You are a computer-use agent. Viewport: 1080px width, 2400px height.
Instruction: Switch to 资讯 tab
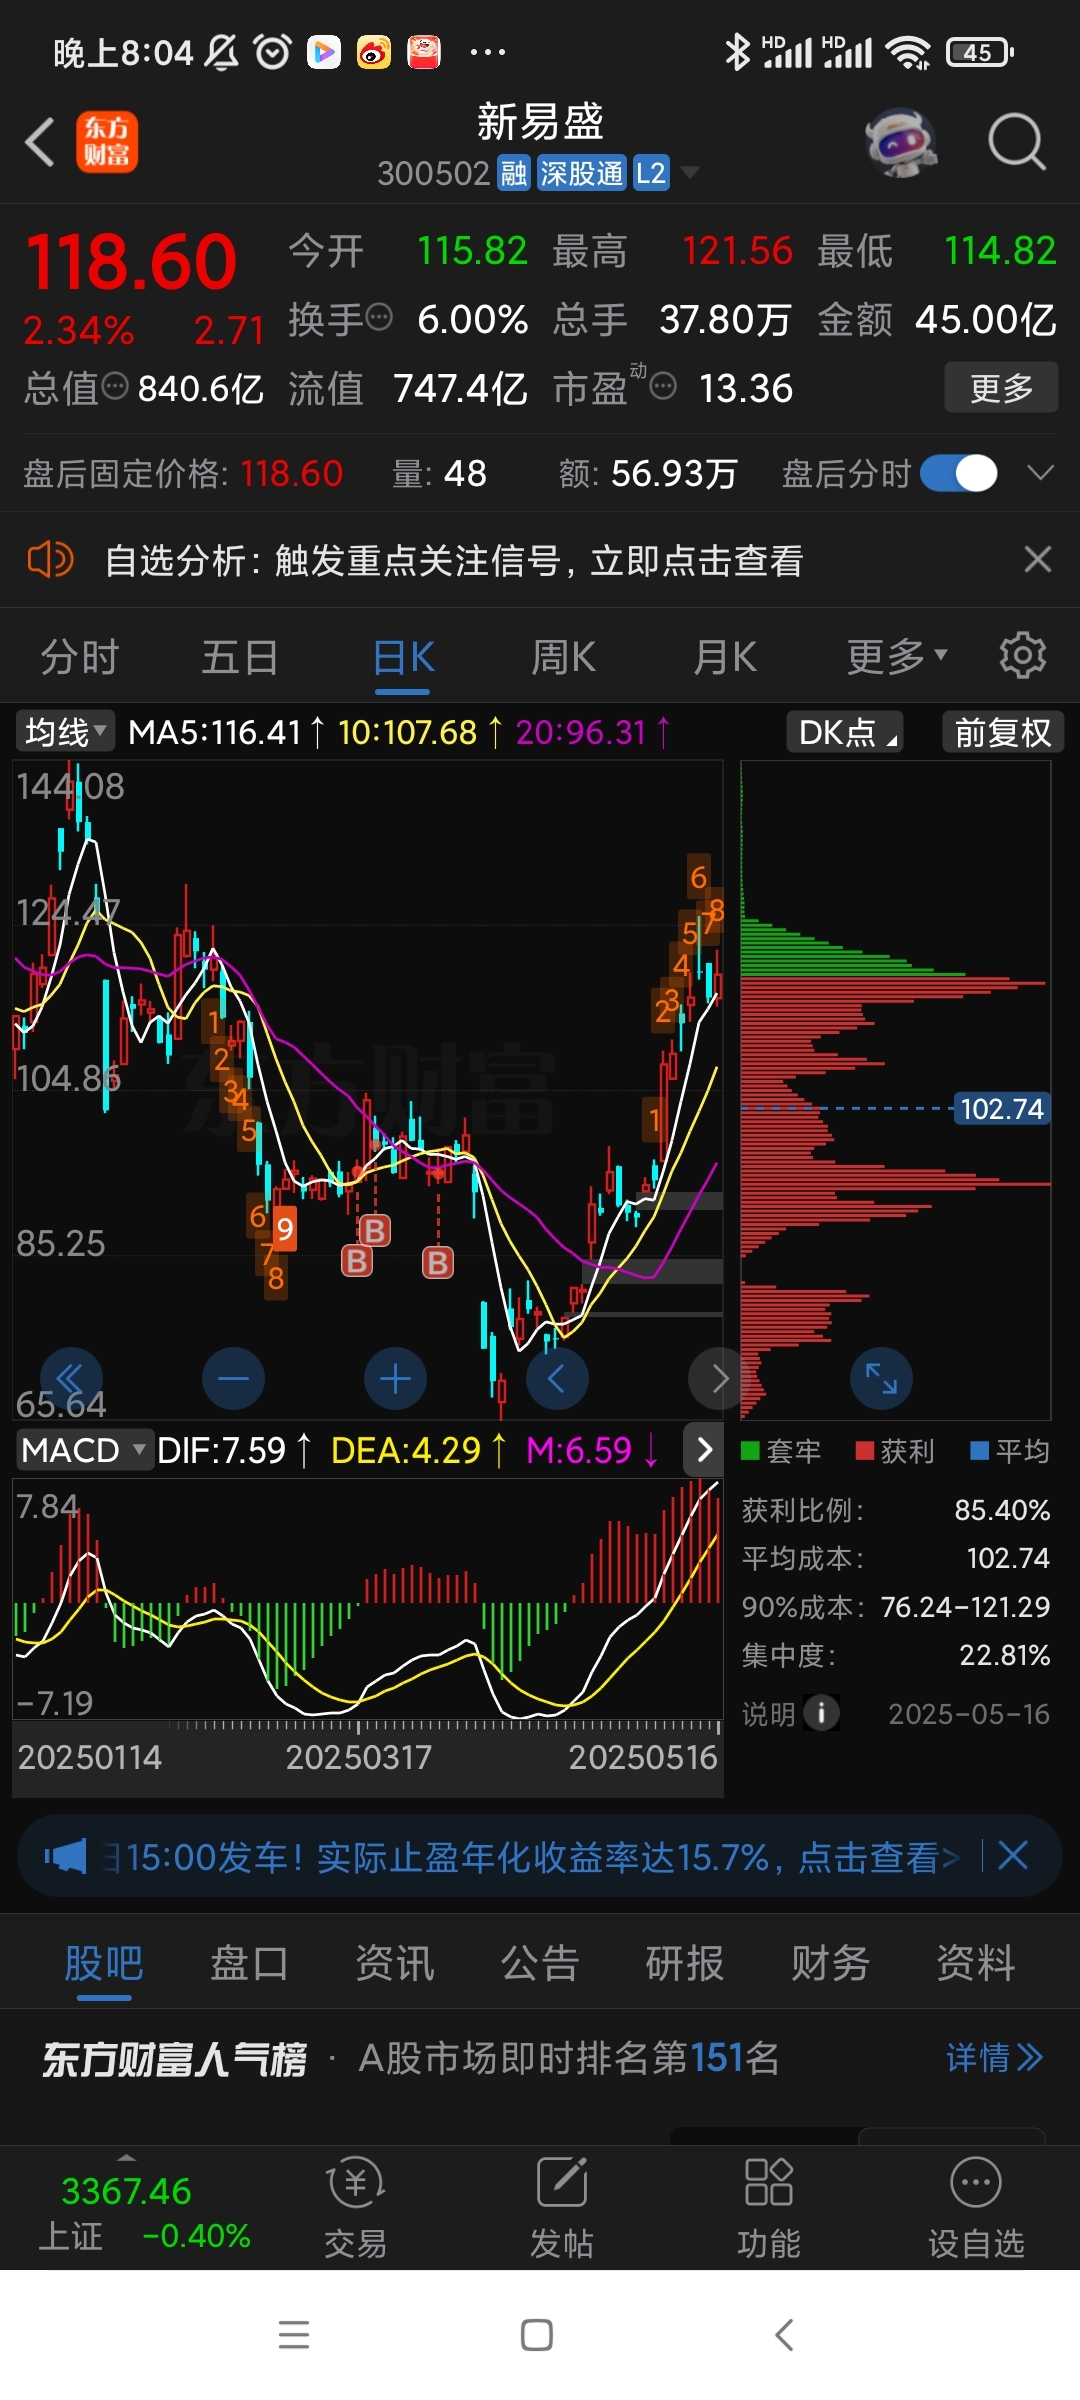click(395, 1963)
